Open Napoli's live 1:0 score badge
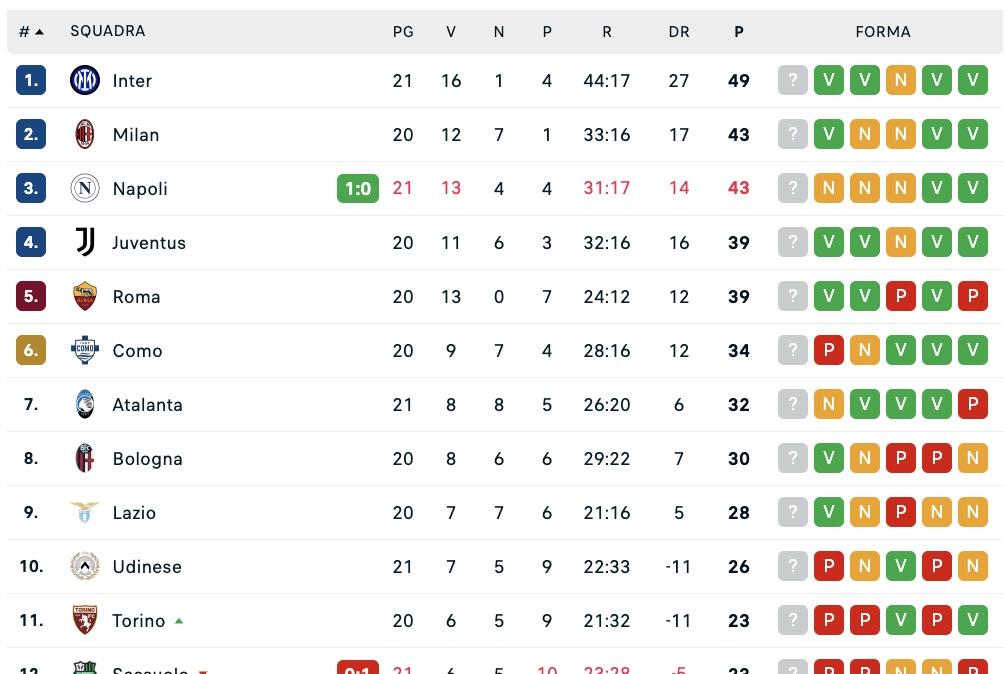The width and height of the screenshot is (1004, 674). [358, 189]
